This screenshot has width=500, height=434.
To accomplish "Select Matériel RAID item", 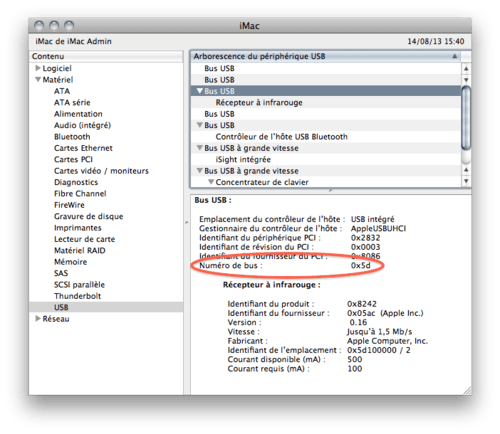I will (80, 250).
